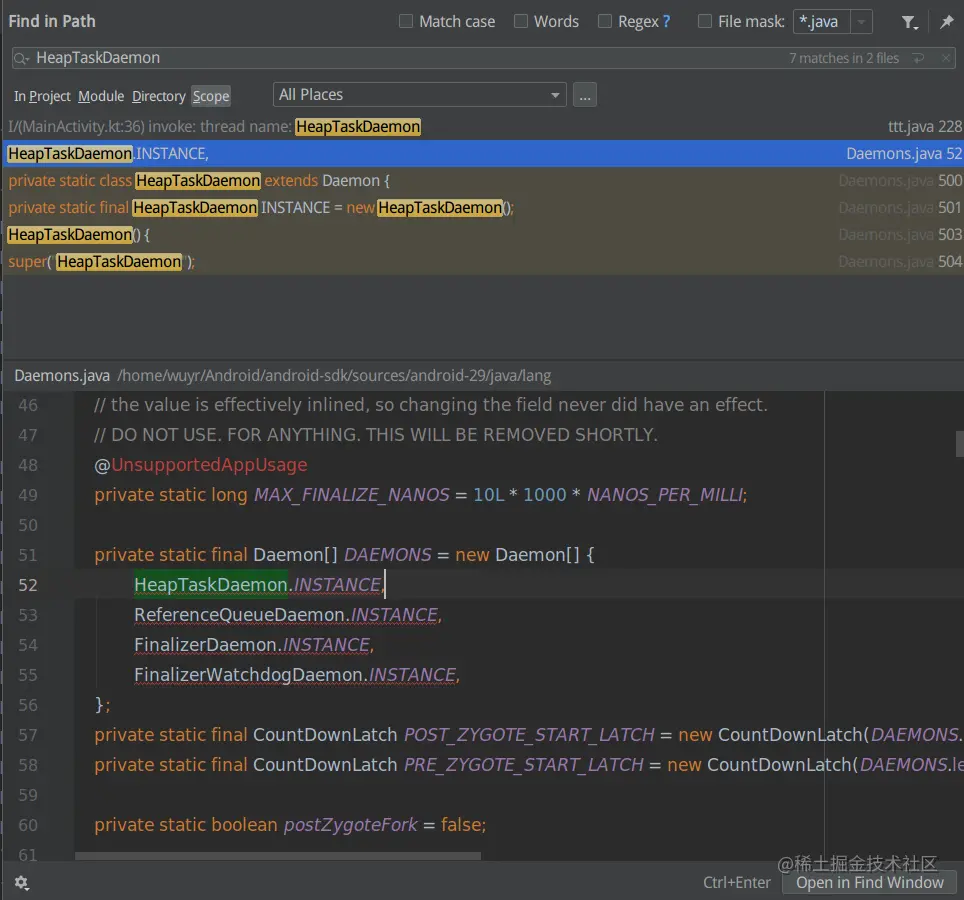Click the horizontal scrollbar in code preview
The height and width of the screenshot is (900, 964).
(x=277, y=856)
